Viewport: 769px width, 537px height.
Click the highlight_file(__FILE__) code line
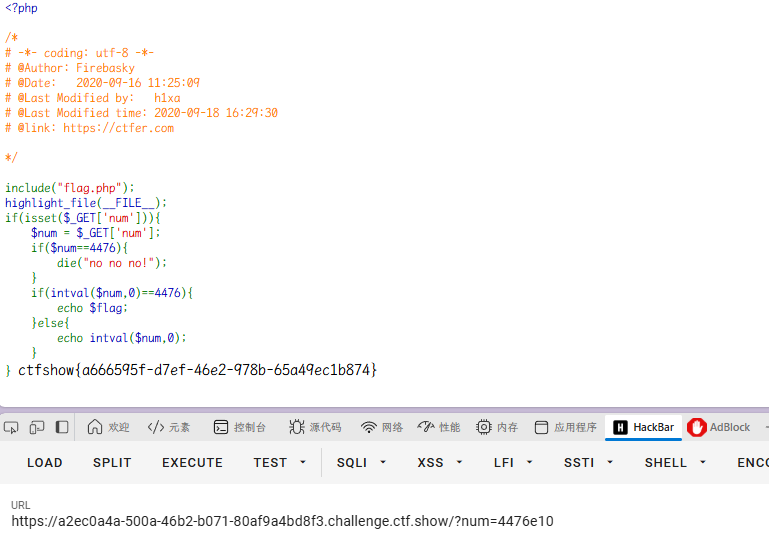click(86, 203)
